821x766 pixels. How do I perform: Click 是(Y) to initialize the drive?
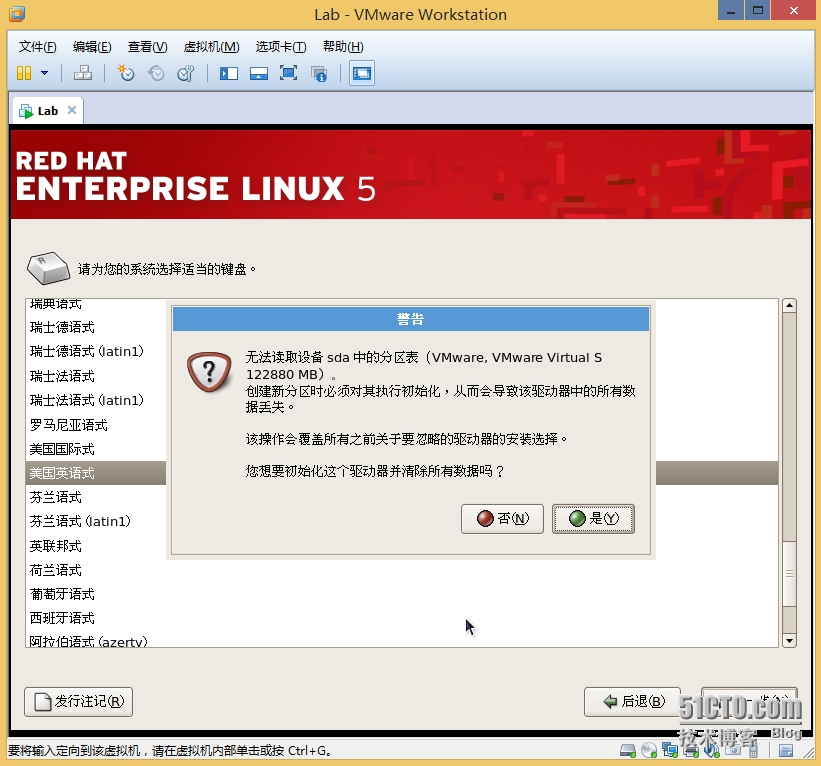[x=593, y=518]
